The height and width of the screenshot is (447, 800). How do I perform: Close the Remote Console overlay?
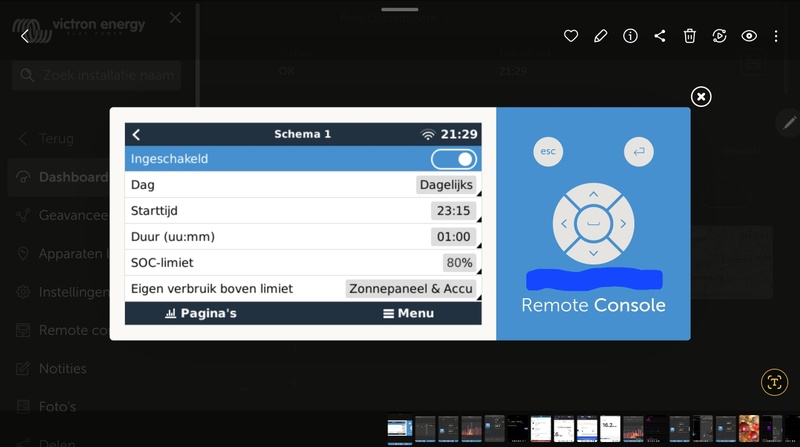tap(701, 96)
